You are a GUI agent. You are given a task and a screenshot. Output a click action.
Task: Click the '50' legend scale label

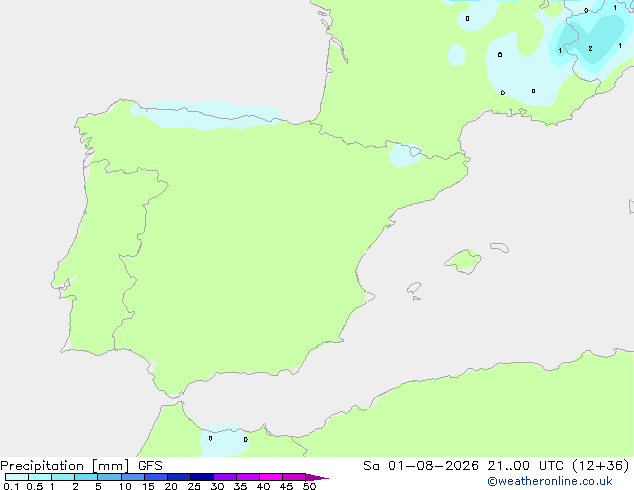tap(309, 486)
